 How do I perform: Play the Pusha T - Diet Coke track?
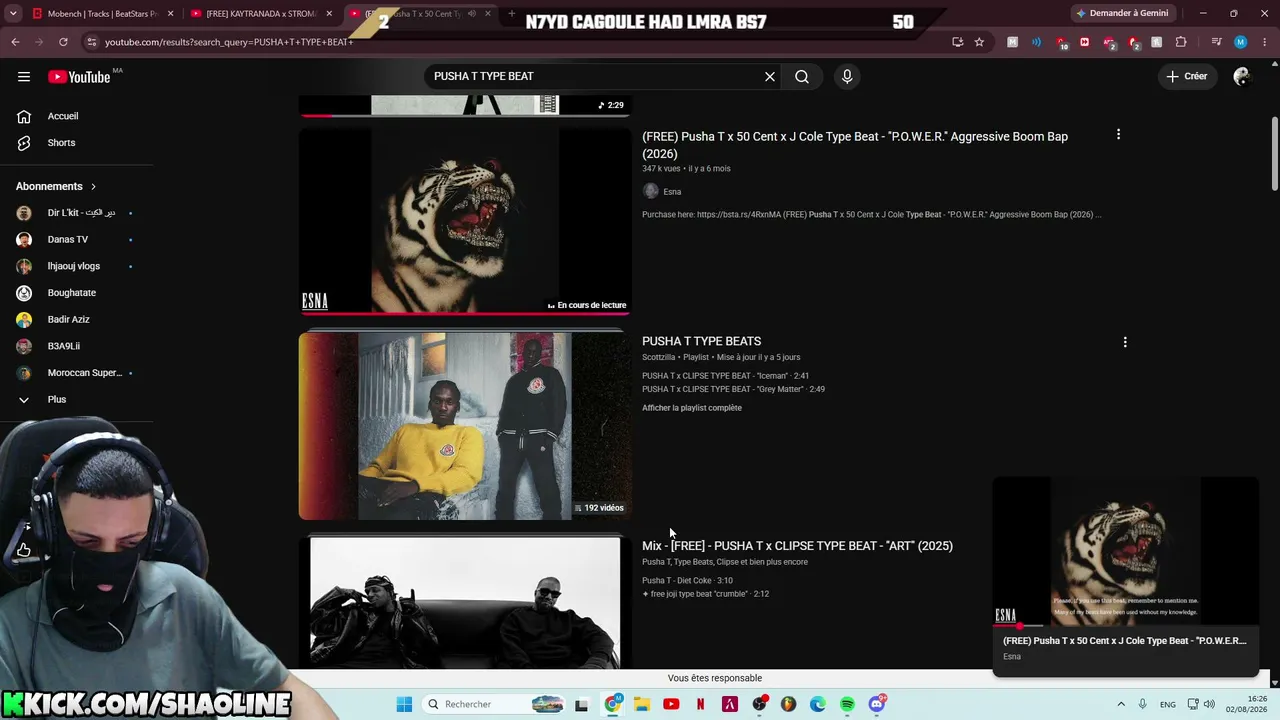[687, 581]
